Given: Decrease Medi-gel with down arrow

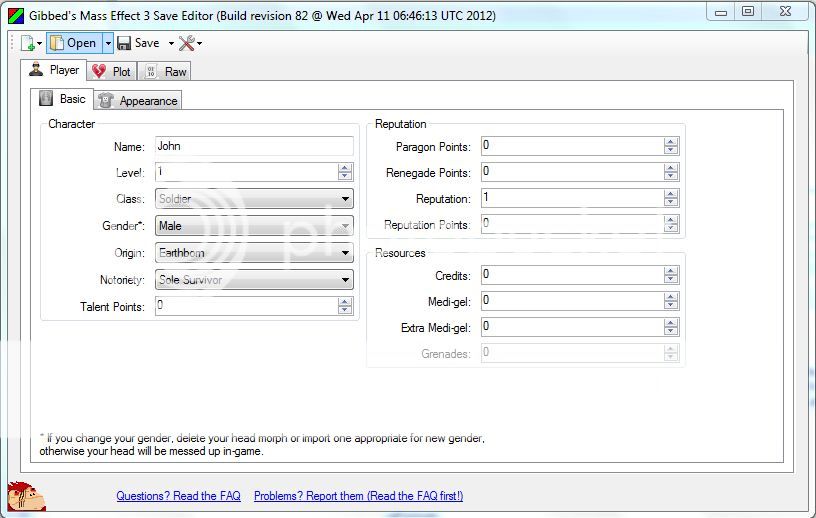Looking at the screenshot, I should [671, 306].
